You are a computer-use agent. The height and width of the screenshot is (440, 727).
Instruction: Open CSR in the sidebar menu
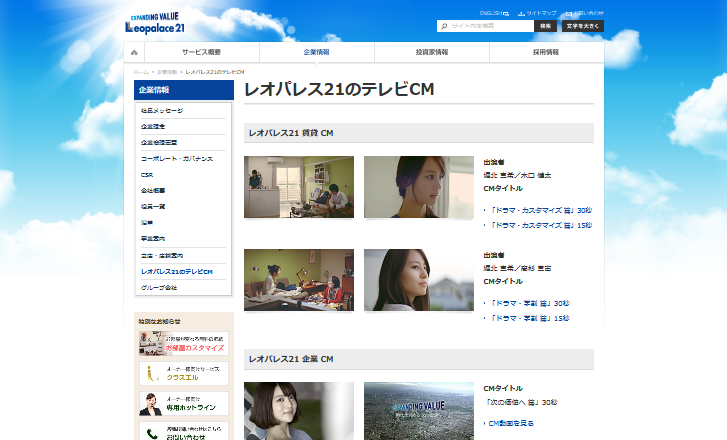pyautogui.click(x=147, y=175)
